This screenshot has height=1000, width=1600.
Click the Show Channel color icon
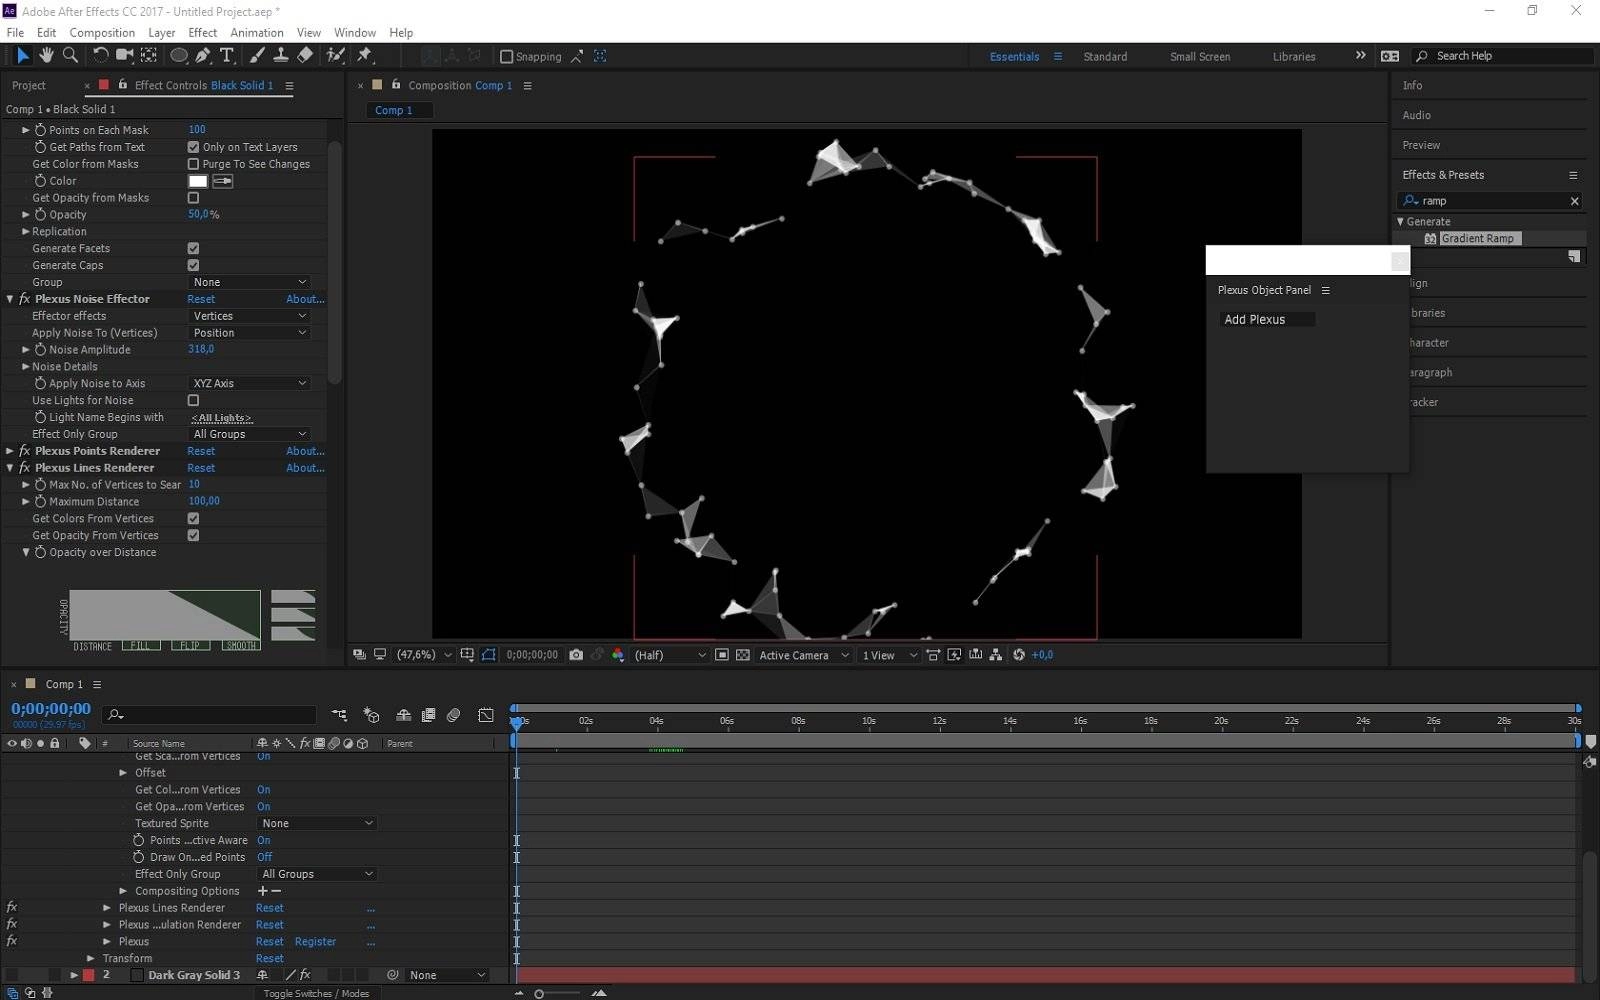coord(618,655)
